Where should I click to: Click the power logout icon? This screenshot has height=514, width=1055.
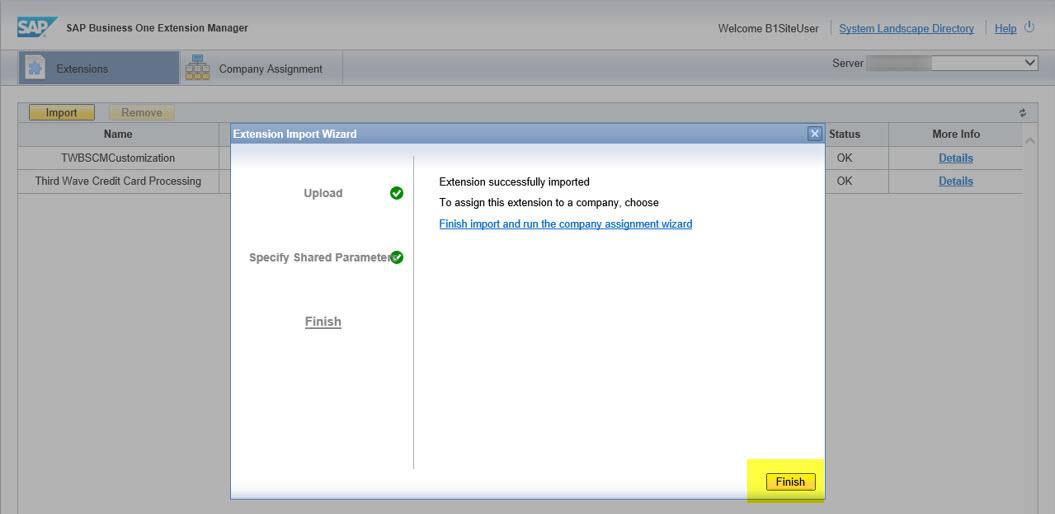pos(1029,28)
